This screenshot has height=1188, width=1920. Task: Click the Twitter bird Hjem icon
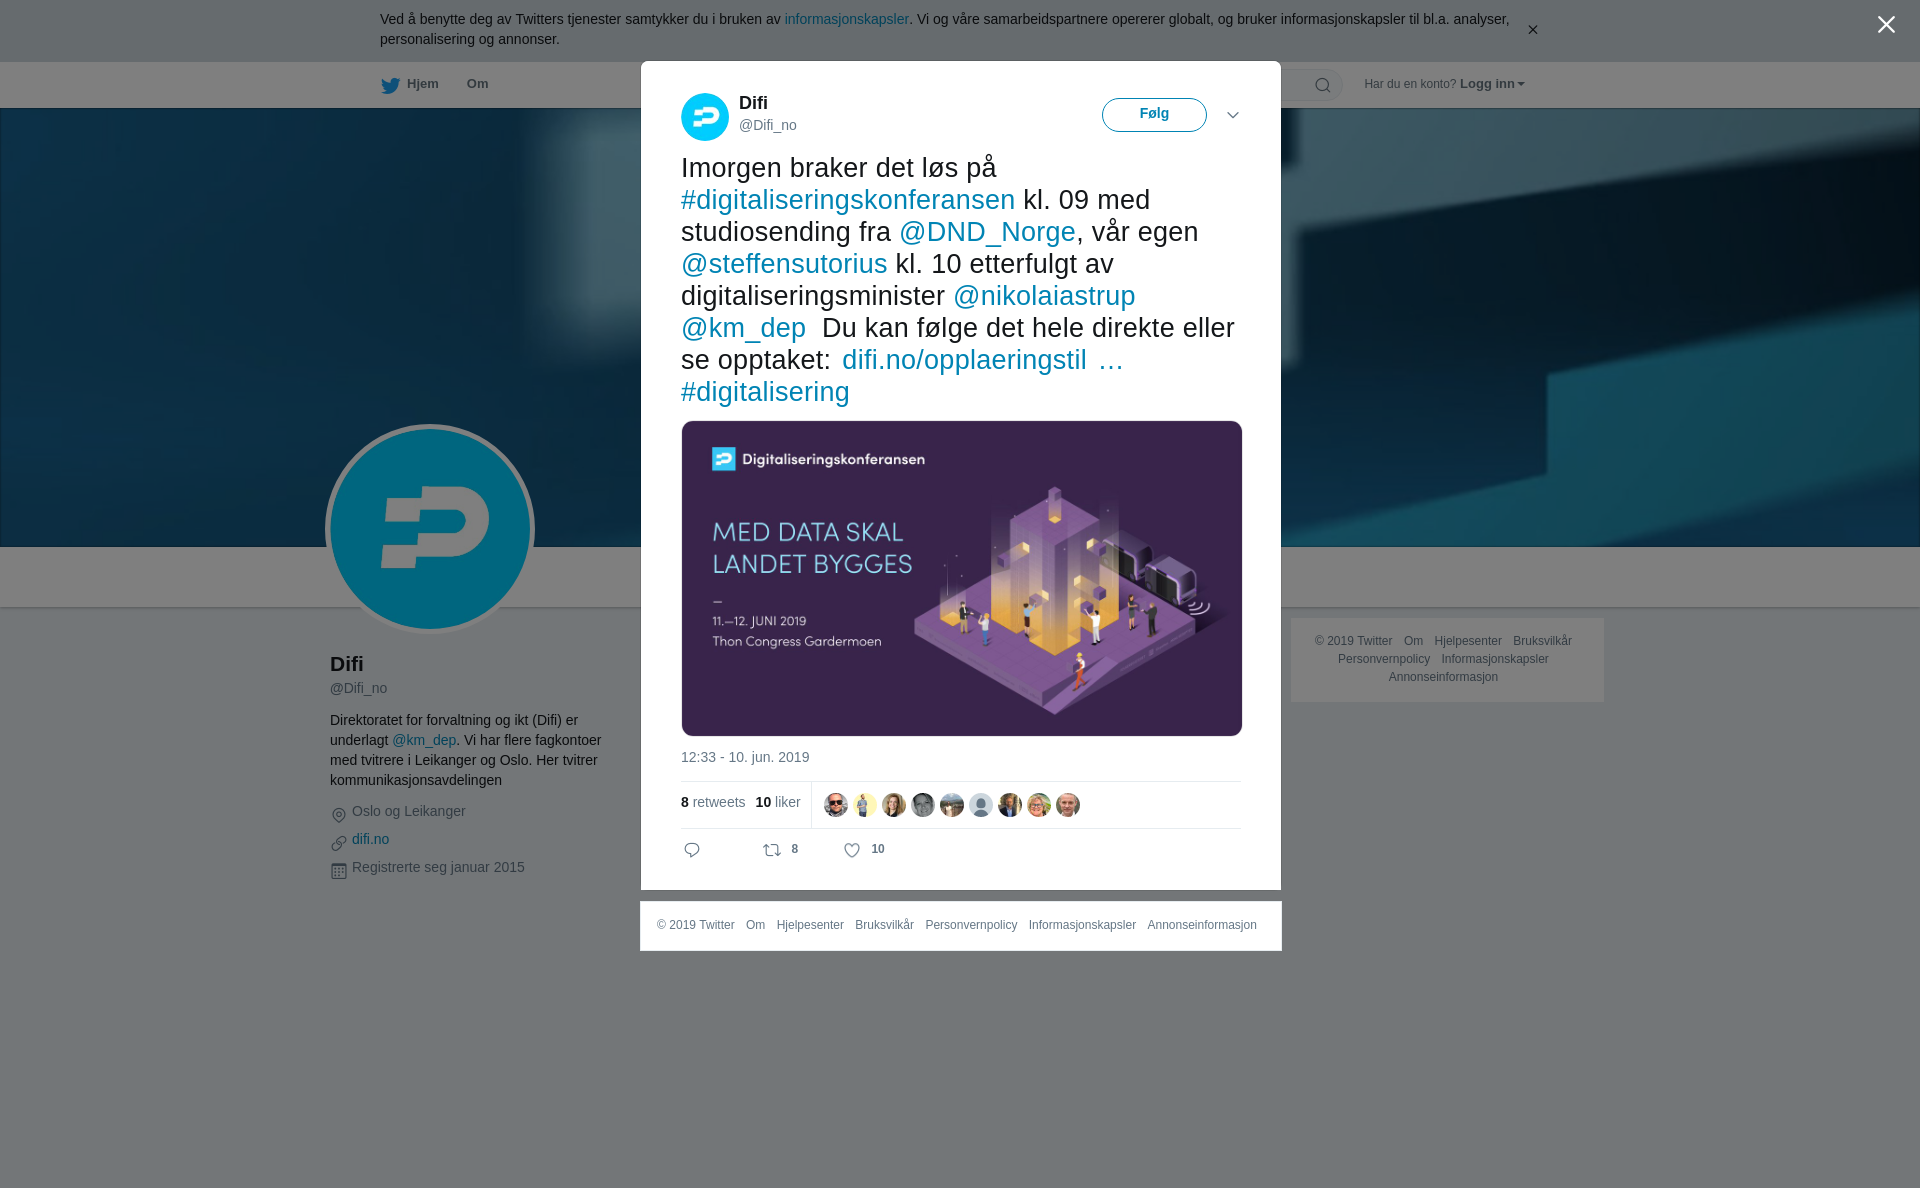coord(391,85)
